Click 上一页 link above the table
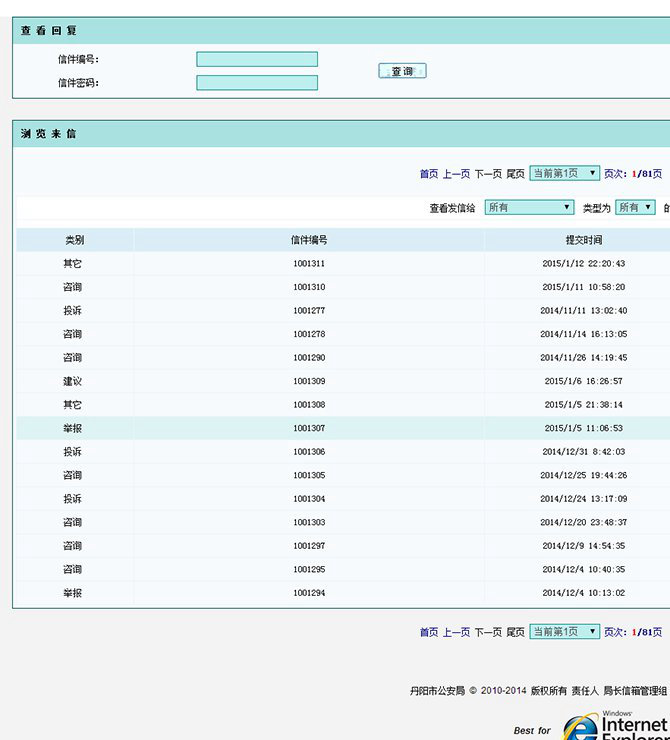 click(x=456, y=174)
